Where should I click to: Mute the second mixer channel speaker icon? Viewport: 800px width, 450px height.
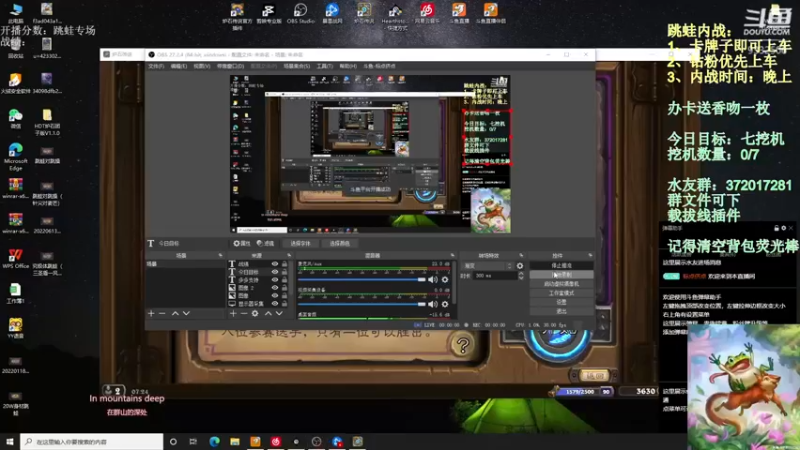tap(433, 304)
